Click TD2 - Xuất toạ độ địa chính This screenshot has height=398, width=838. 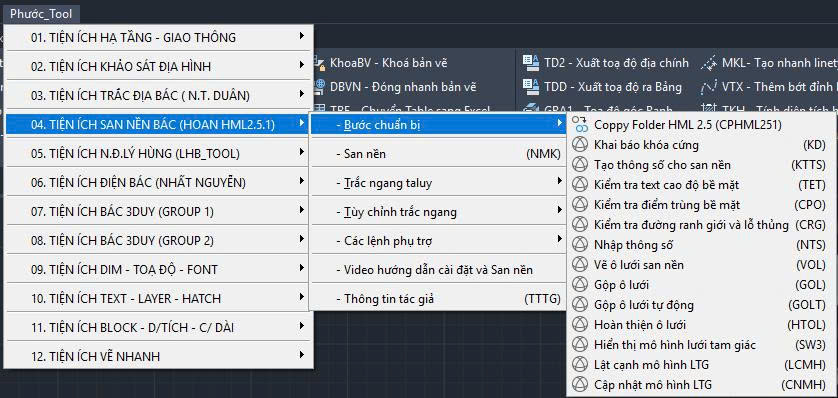click(x=606, y=63)
